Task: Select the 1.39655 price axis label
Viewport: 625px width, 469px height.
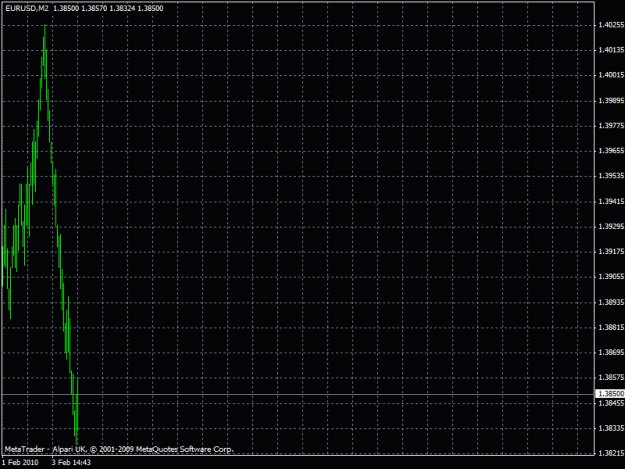Action: [x=611, y=151]
